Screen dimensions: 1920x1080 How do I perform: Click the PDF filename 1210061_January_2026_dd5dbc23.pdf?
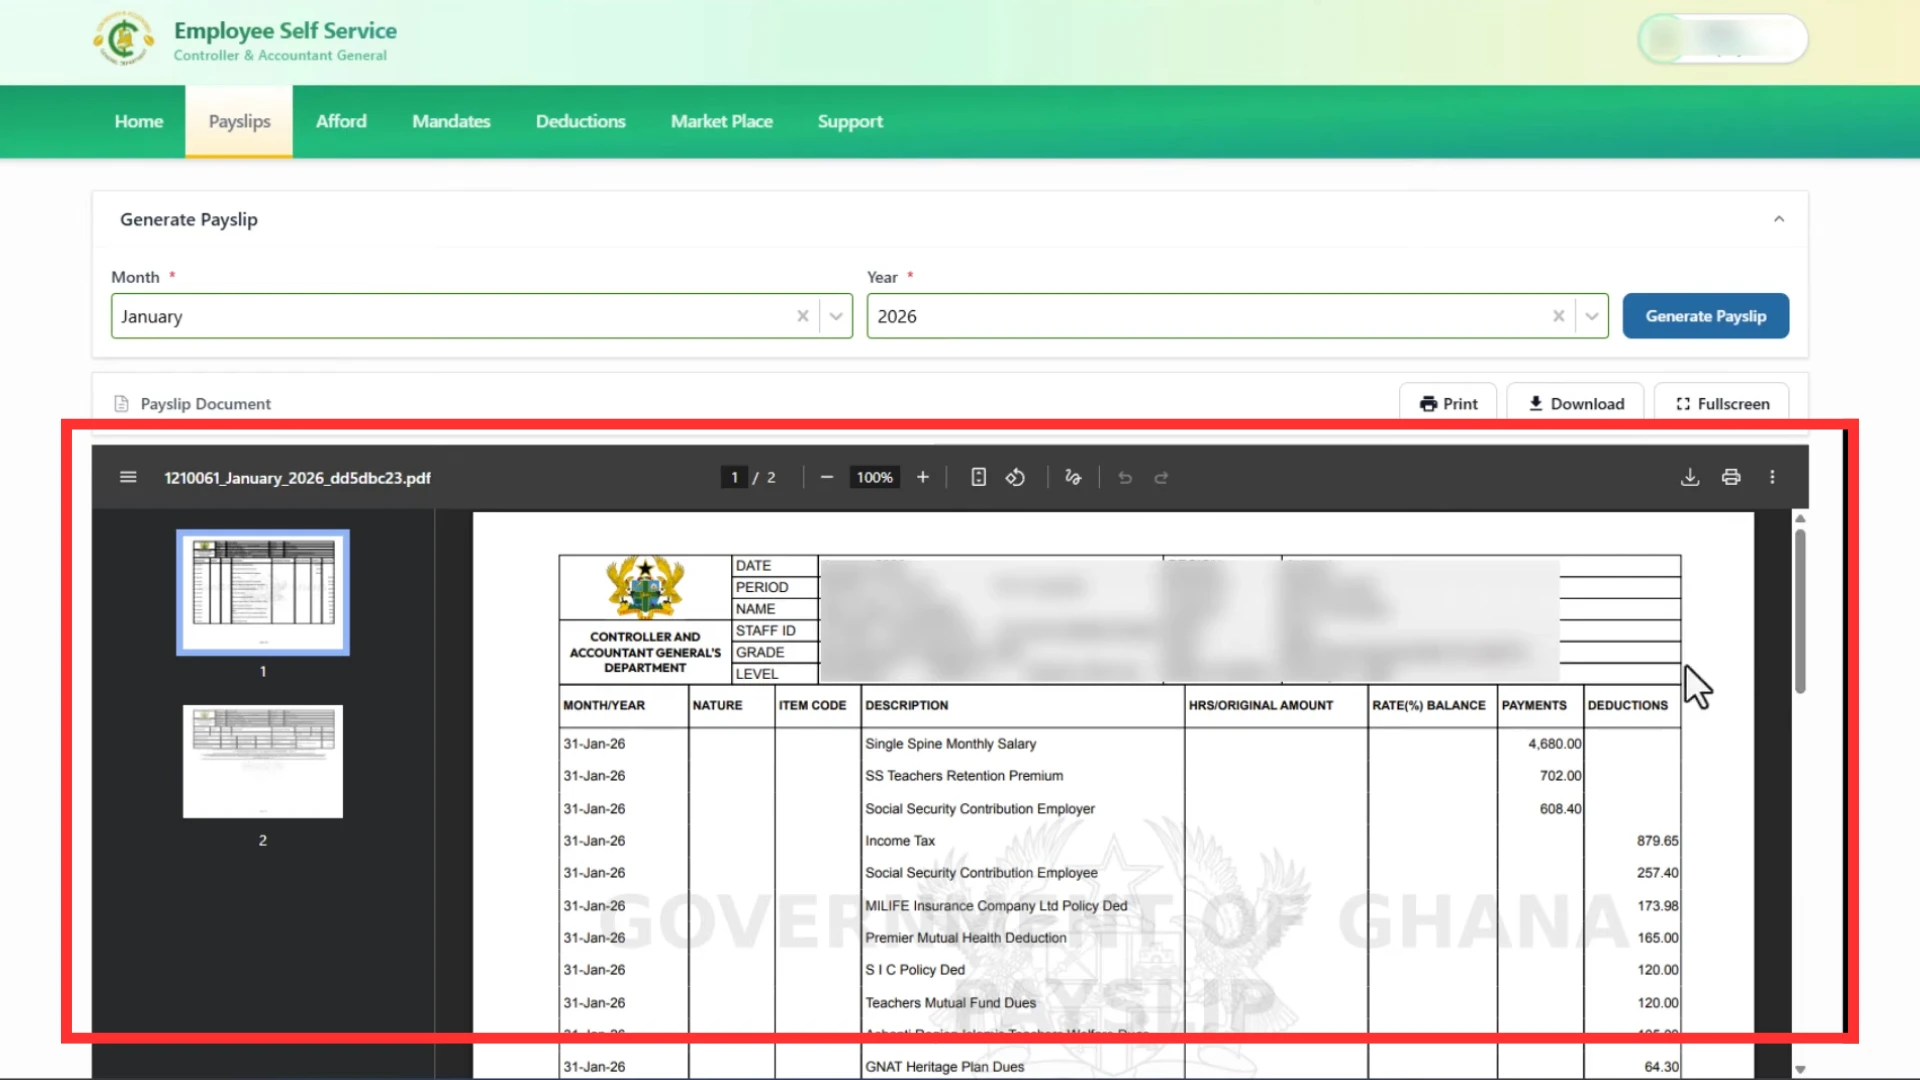click(x=297, y=478)
